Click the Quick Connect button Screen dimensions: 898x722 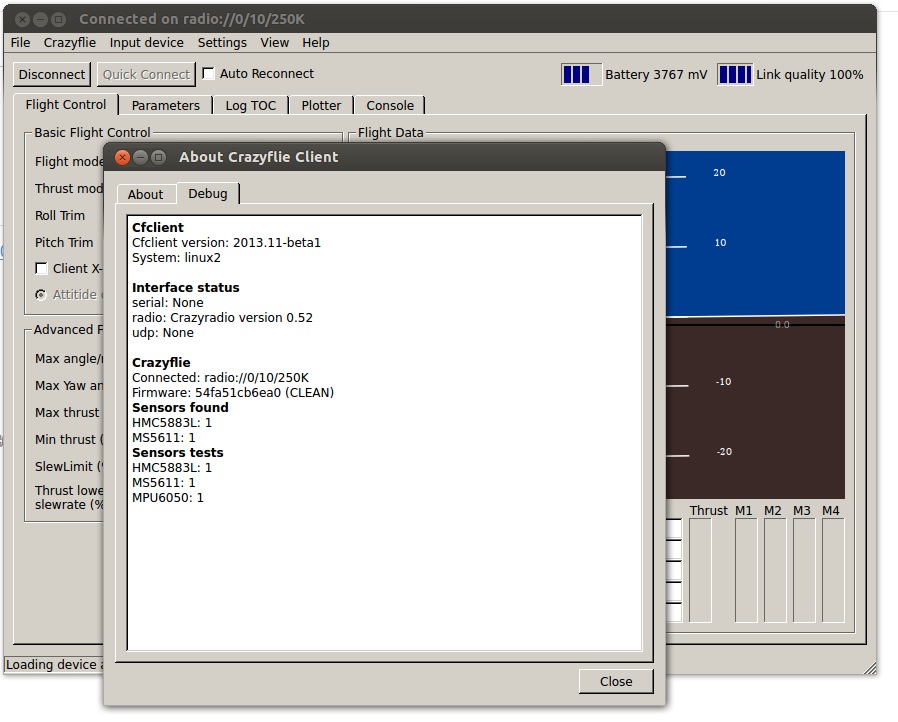click(x=146, y=74)
